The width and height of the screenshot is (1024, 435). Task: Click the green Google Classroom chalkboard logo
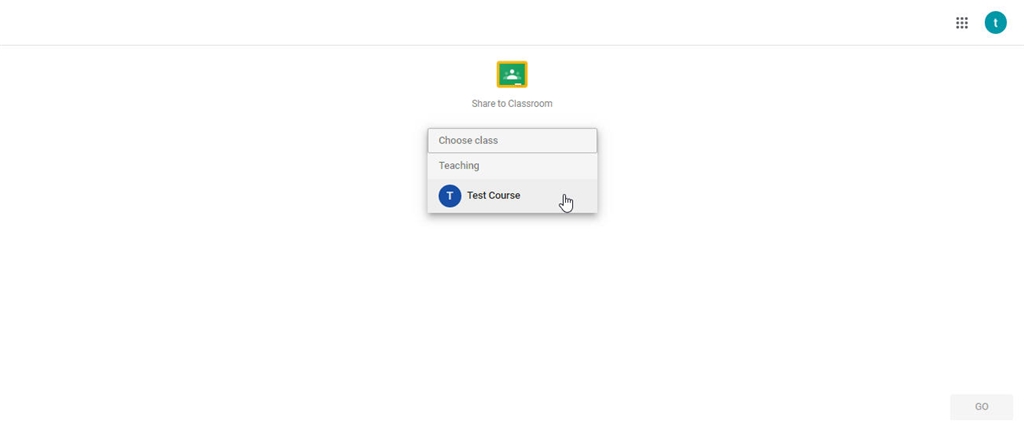pos(512,74)
